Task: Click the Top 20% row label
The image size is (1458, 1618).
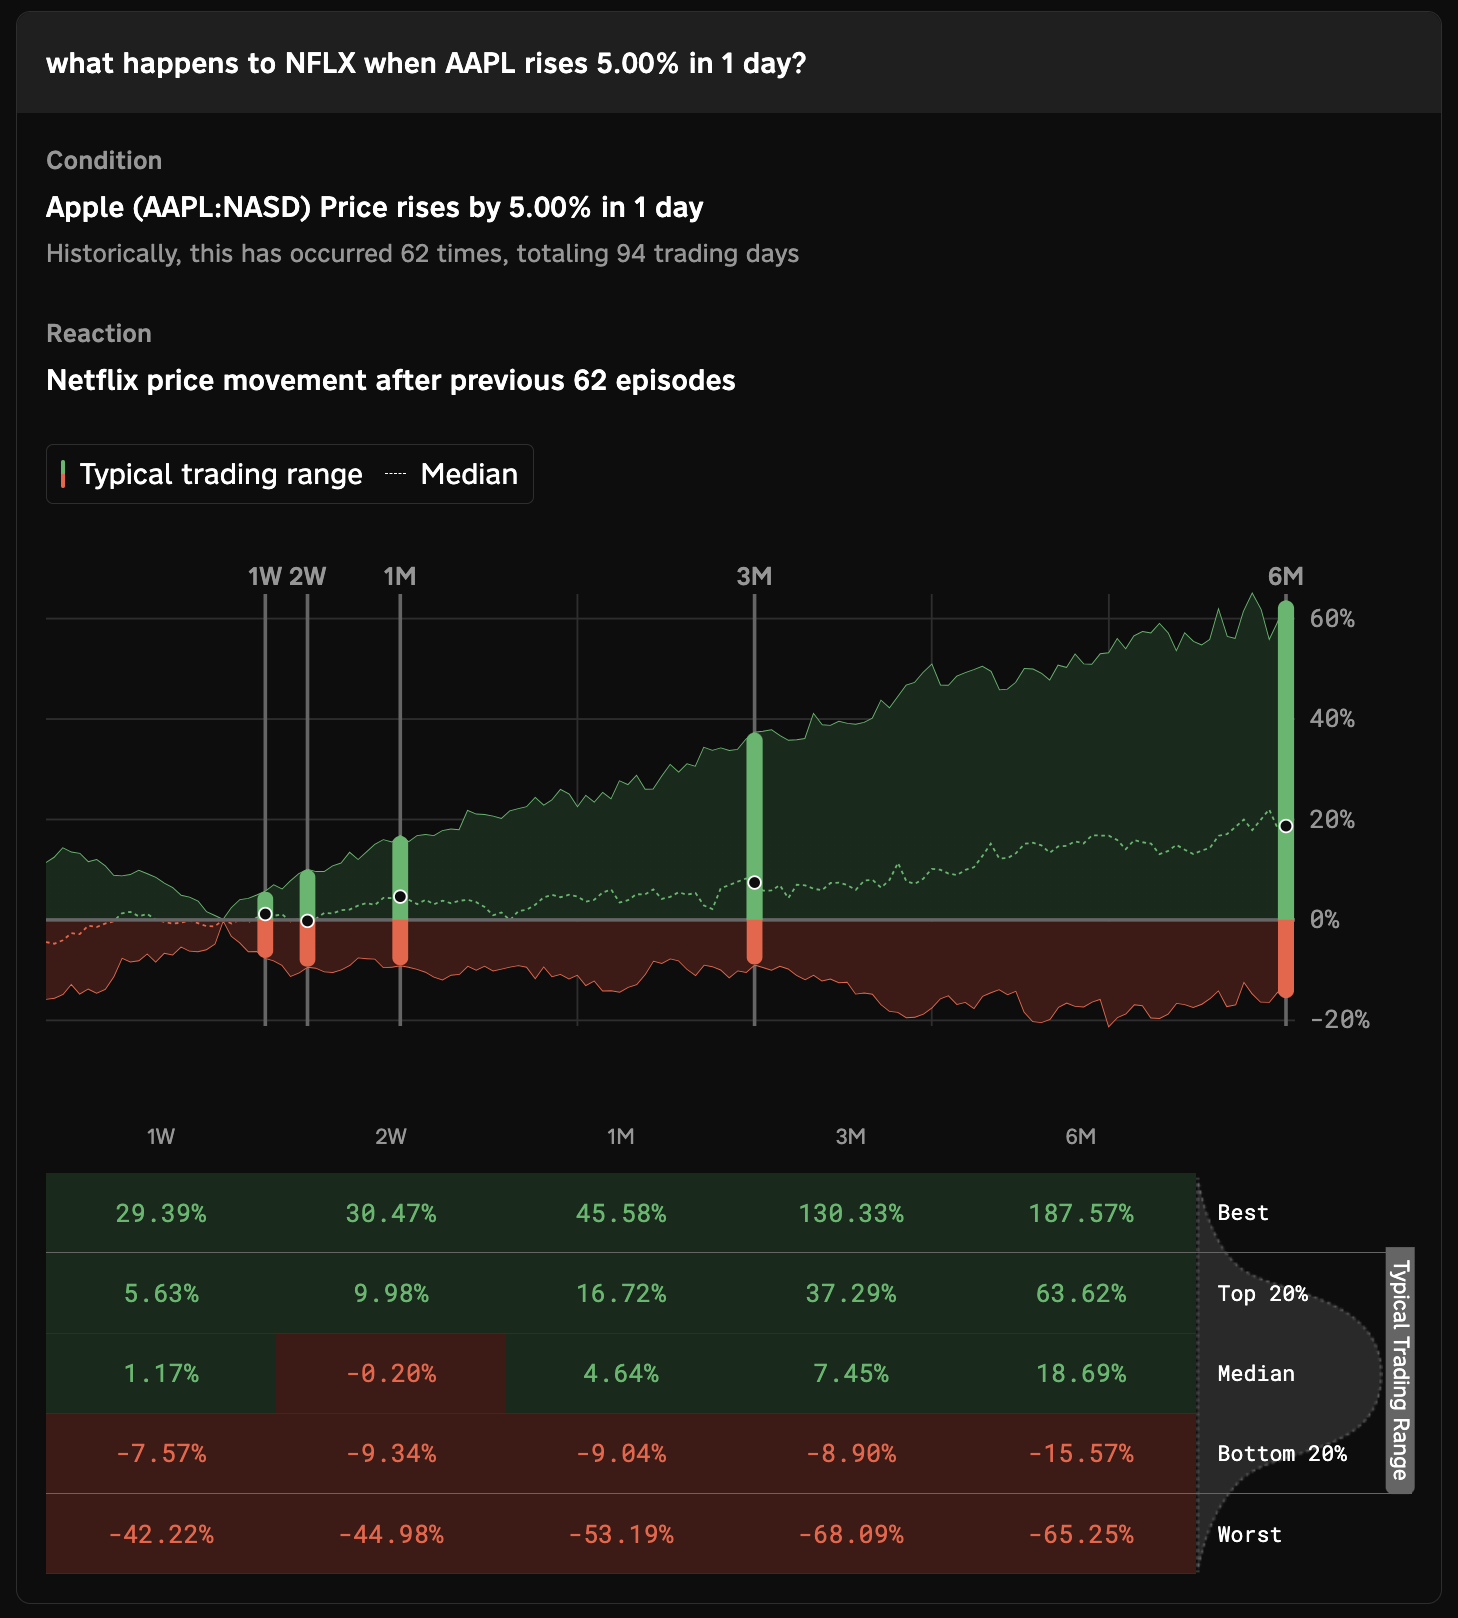Action: click(x=1262, y=1293)
